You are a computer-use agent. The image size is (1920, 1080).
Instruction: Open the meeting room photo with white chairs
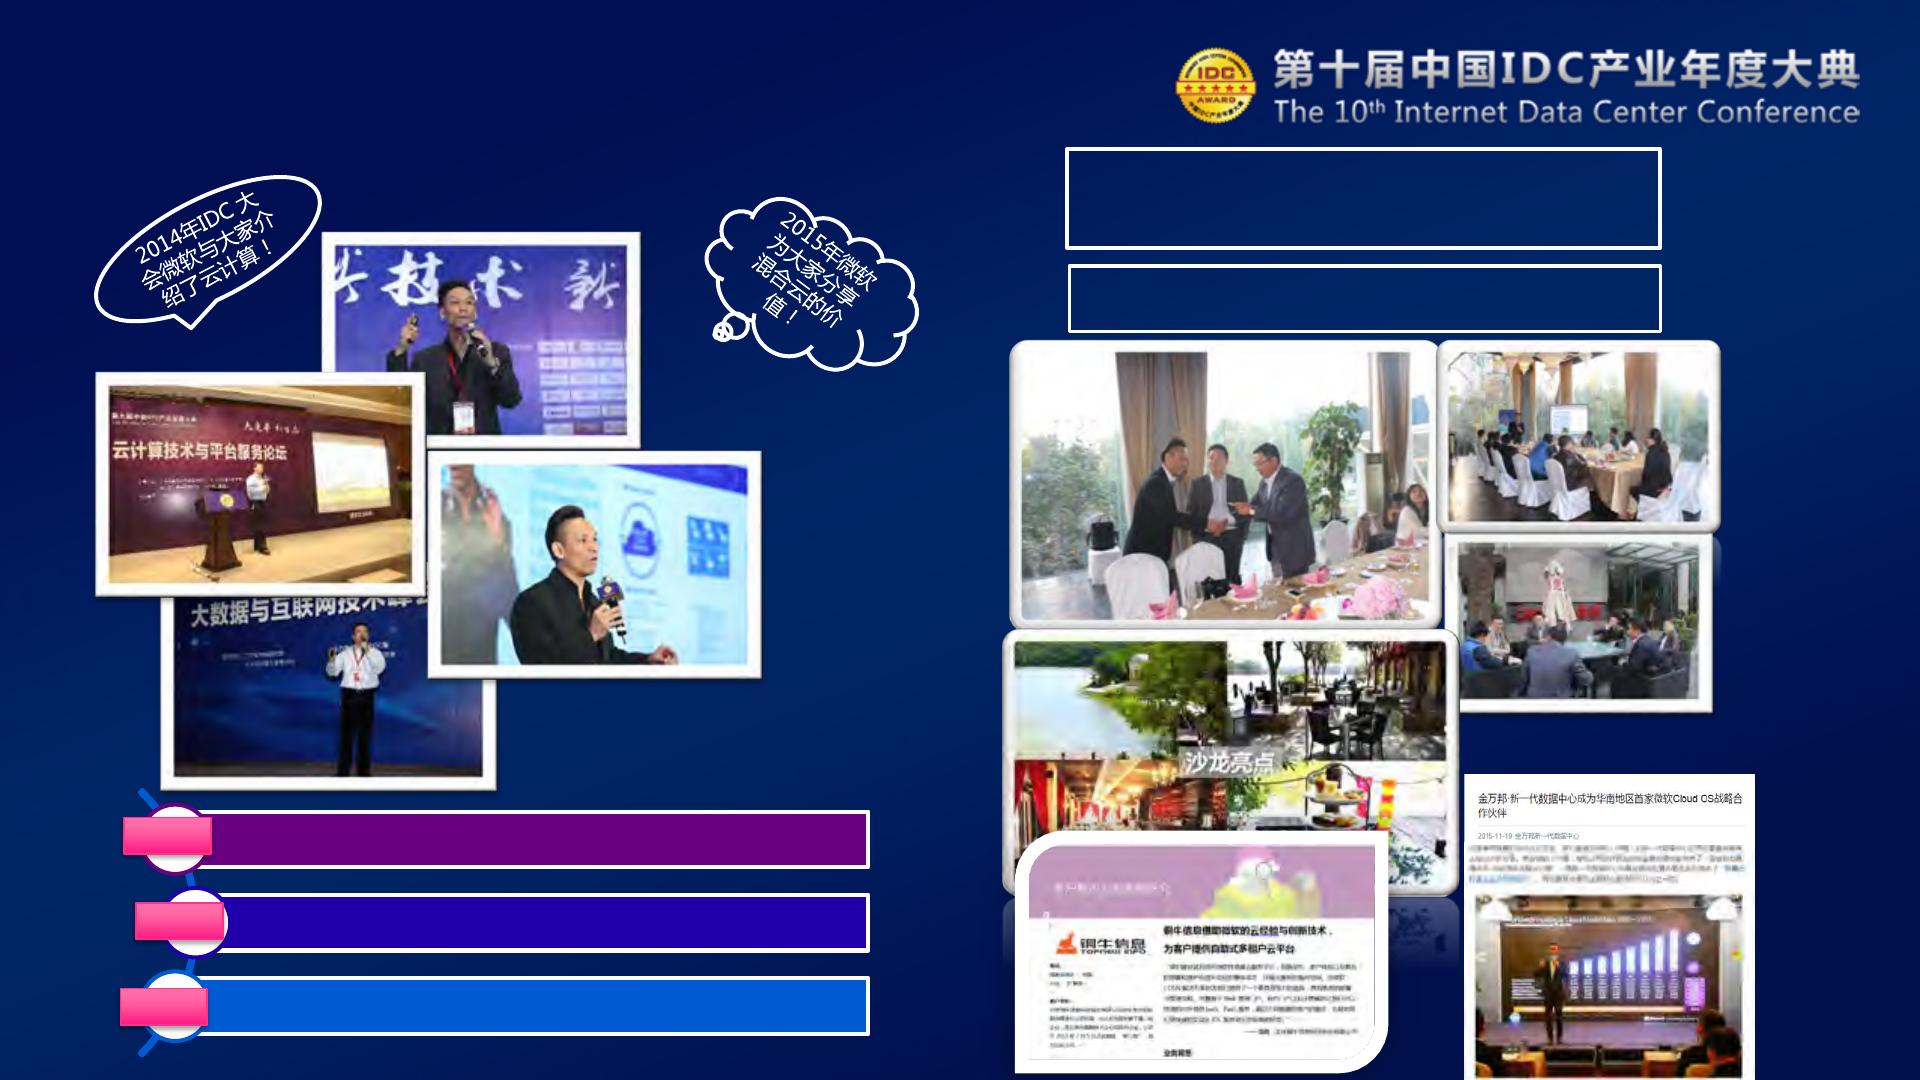[x=1578, y=435]
